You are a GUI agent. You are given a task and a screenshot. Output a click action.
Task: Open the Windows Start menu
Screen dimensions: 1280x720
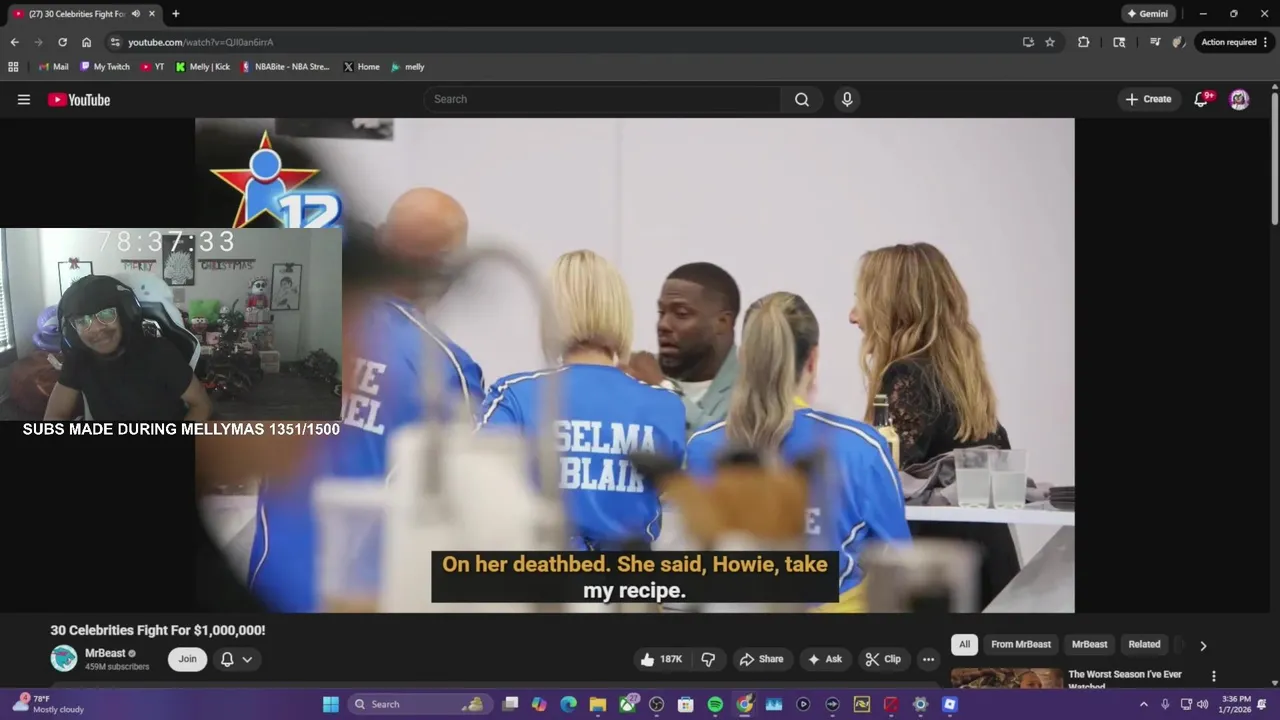(x=331, y=704)
